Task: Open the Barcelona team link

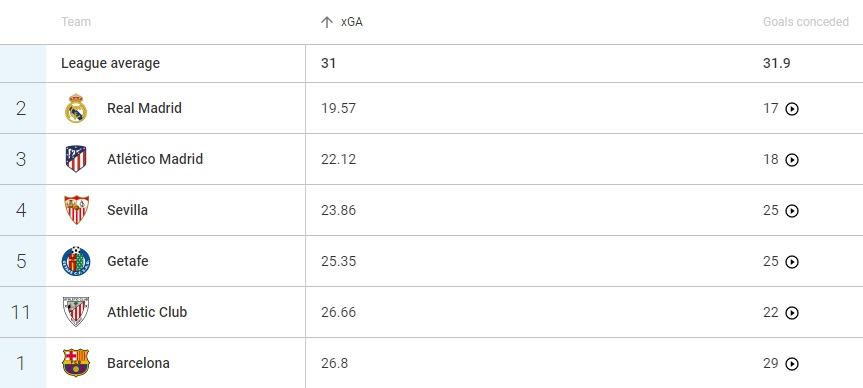Action: (138, 363)
